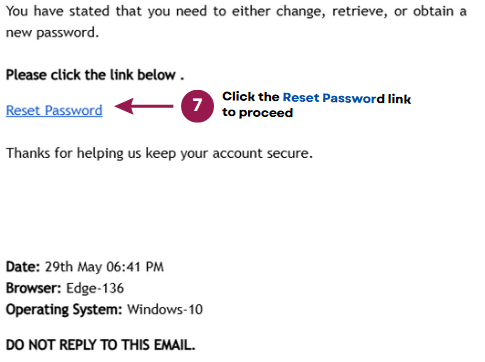Select the 29th May 06:41 PM timestamp
The width and height of the screenshot is (485, 362).
pos(104,267)
